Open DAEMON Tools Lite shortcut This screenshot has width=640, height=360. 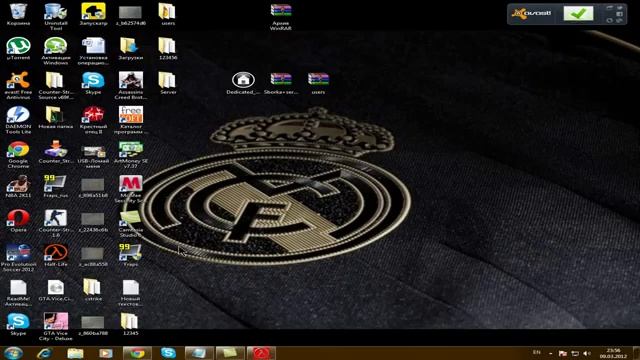tap(18, 116)
